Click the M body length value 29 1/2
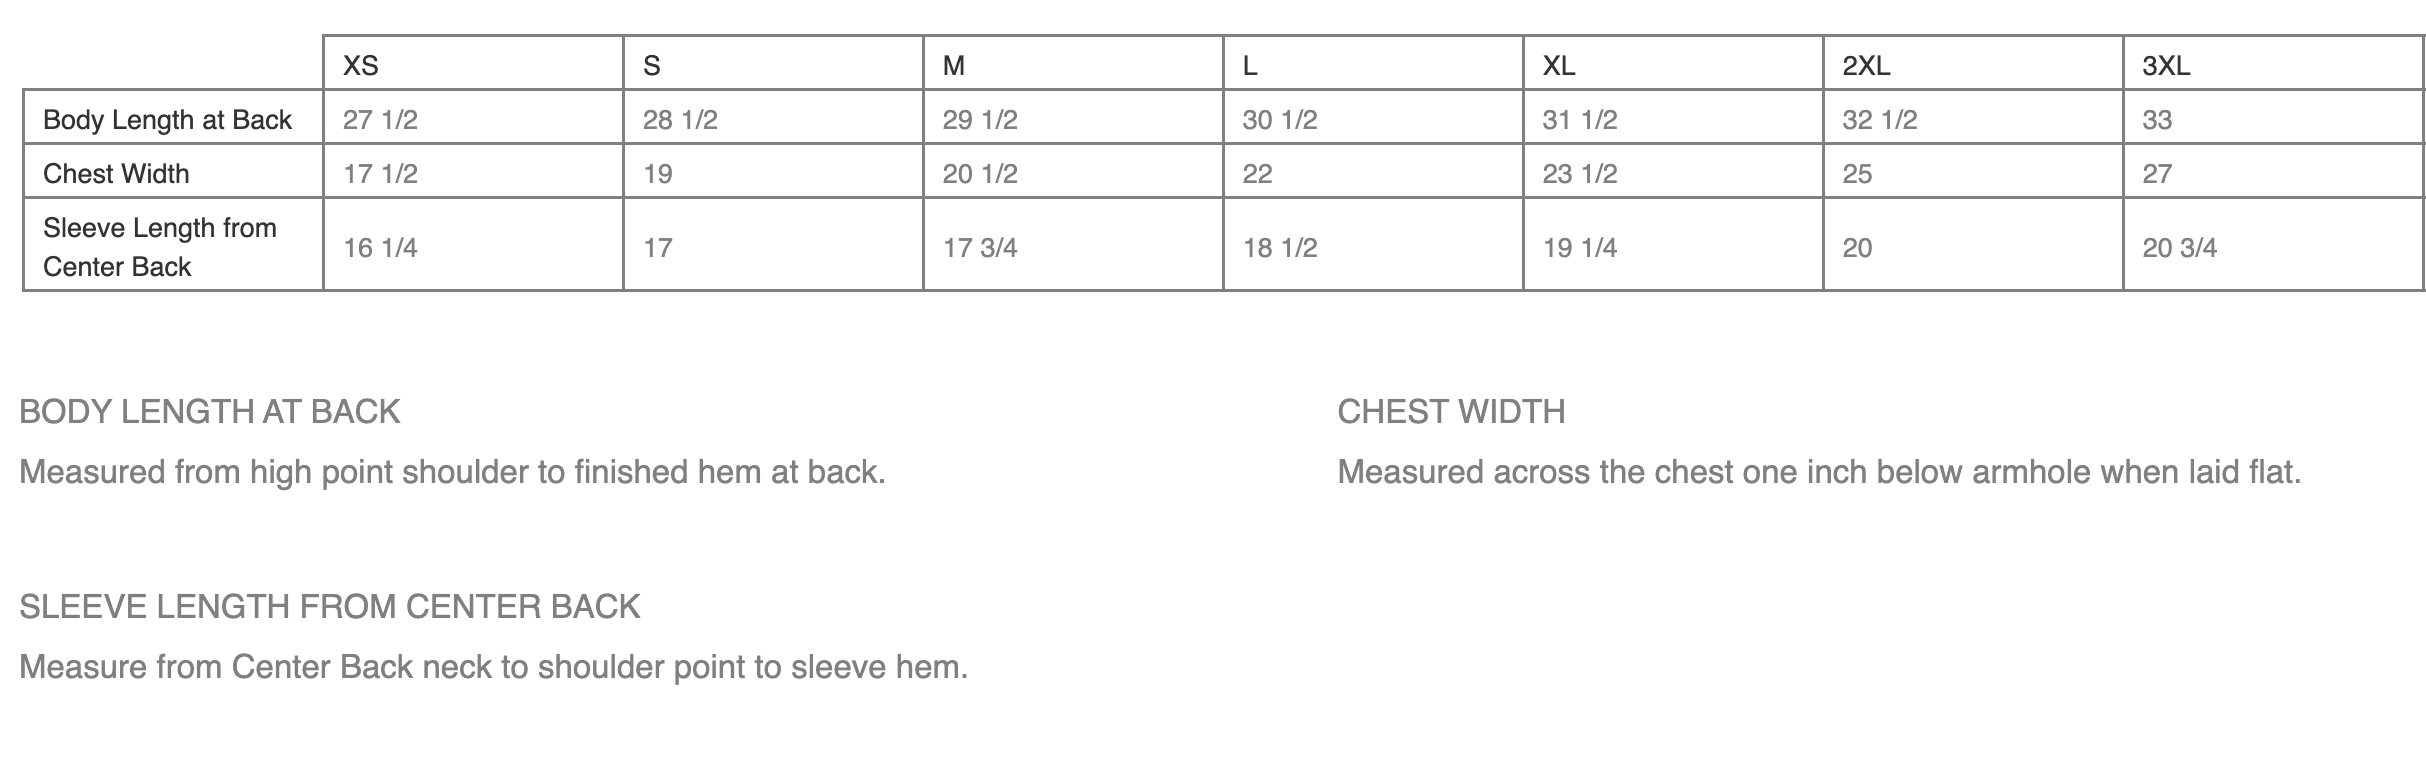 980,120
